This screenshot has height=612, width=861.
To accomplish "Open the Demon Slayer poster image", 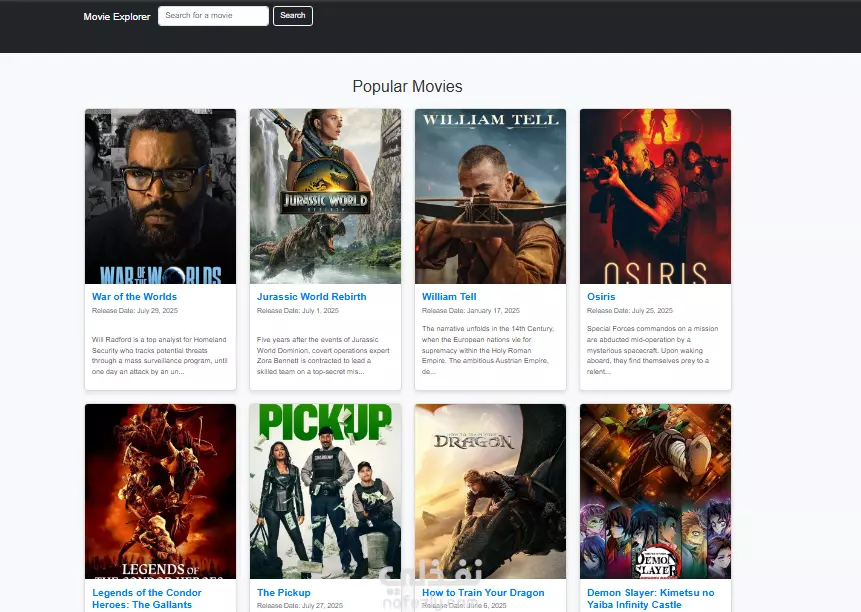I will [x=655, y=491].
